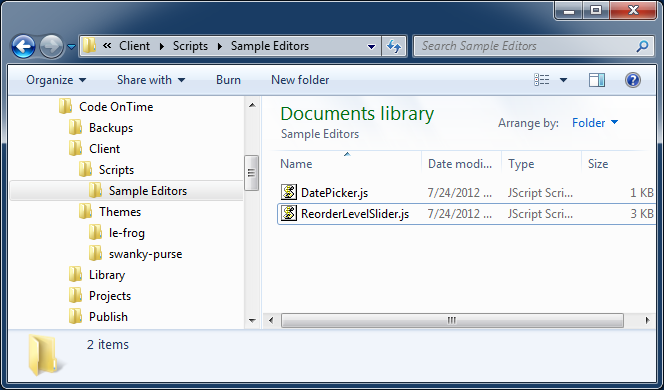Select Client folder in navigation tree

click(x=104, y=149)
